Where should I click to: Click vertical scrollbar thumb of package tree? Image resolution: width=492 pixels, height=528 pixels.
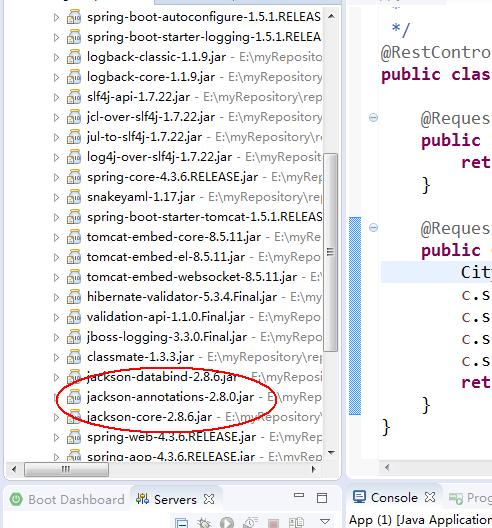330,252
